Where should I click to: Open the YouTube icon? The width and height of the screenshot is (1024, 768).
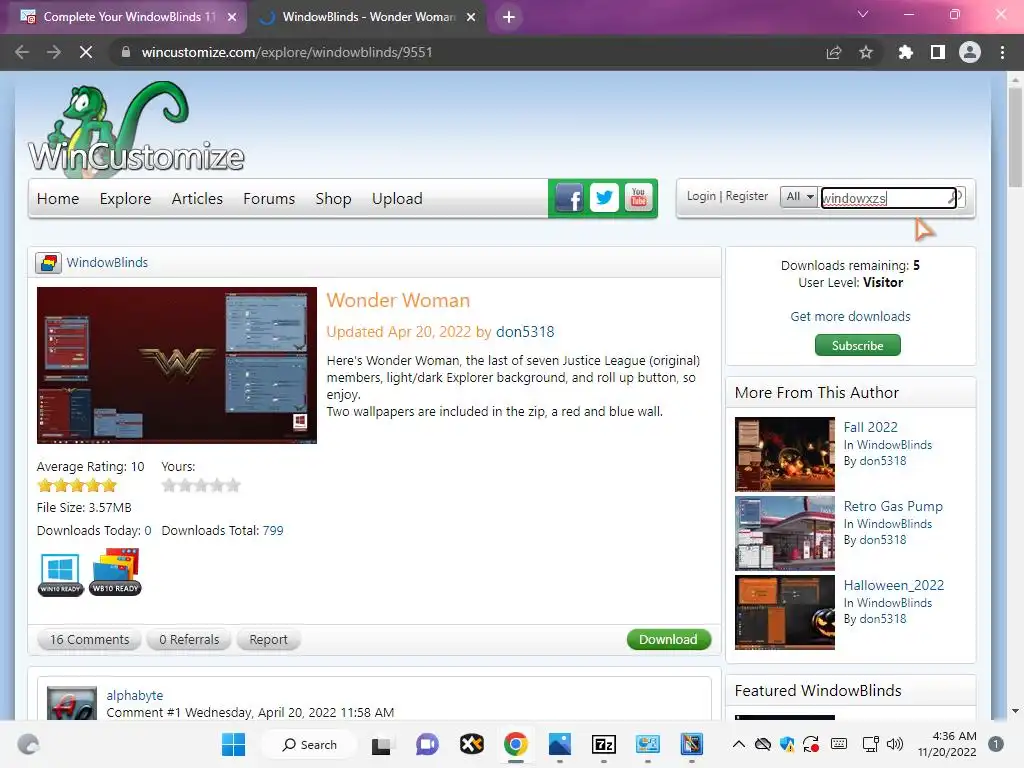pos(638,197)
